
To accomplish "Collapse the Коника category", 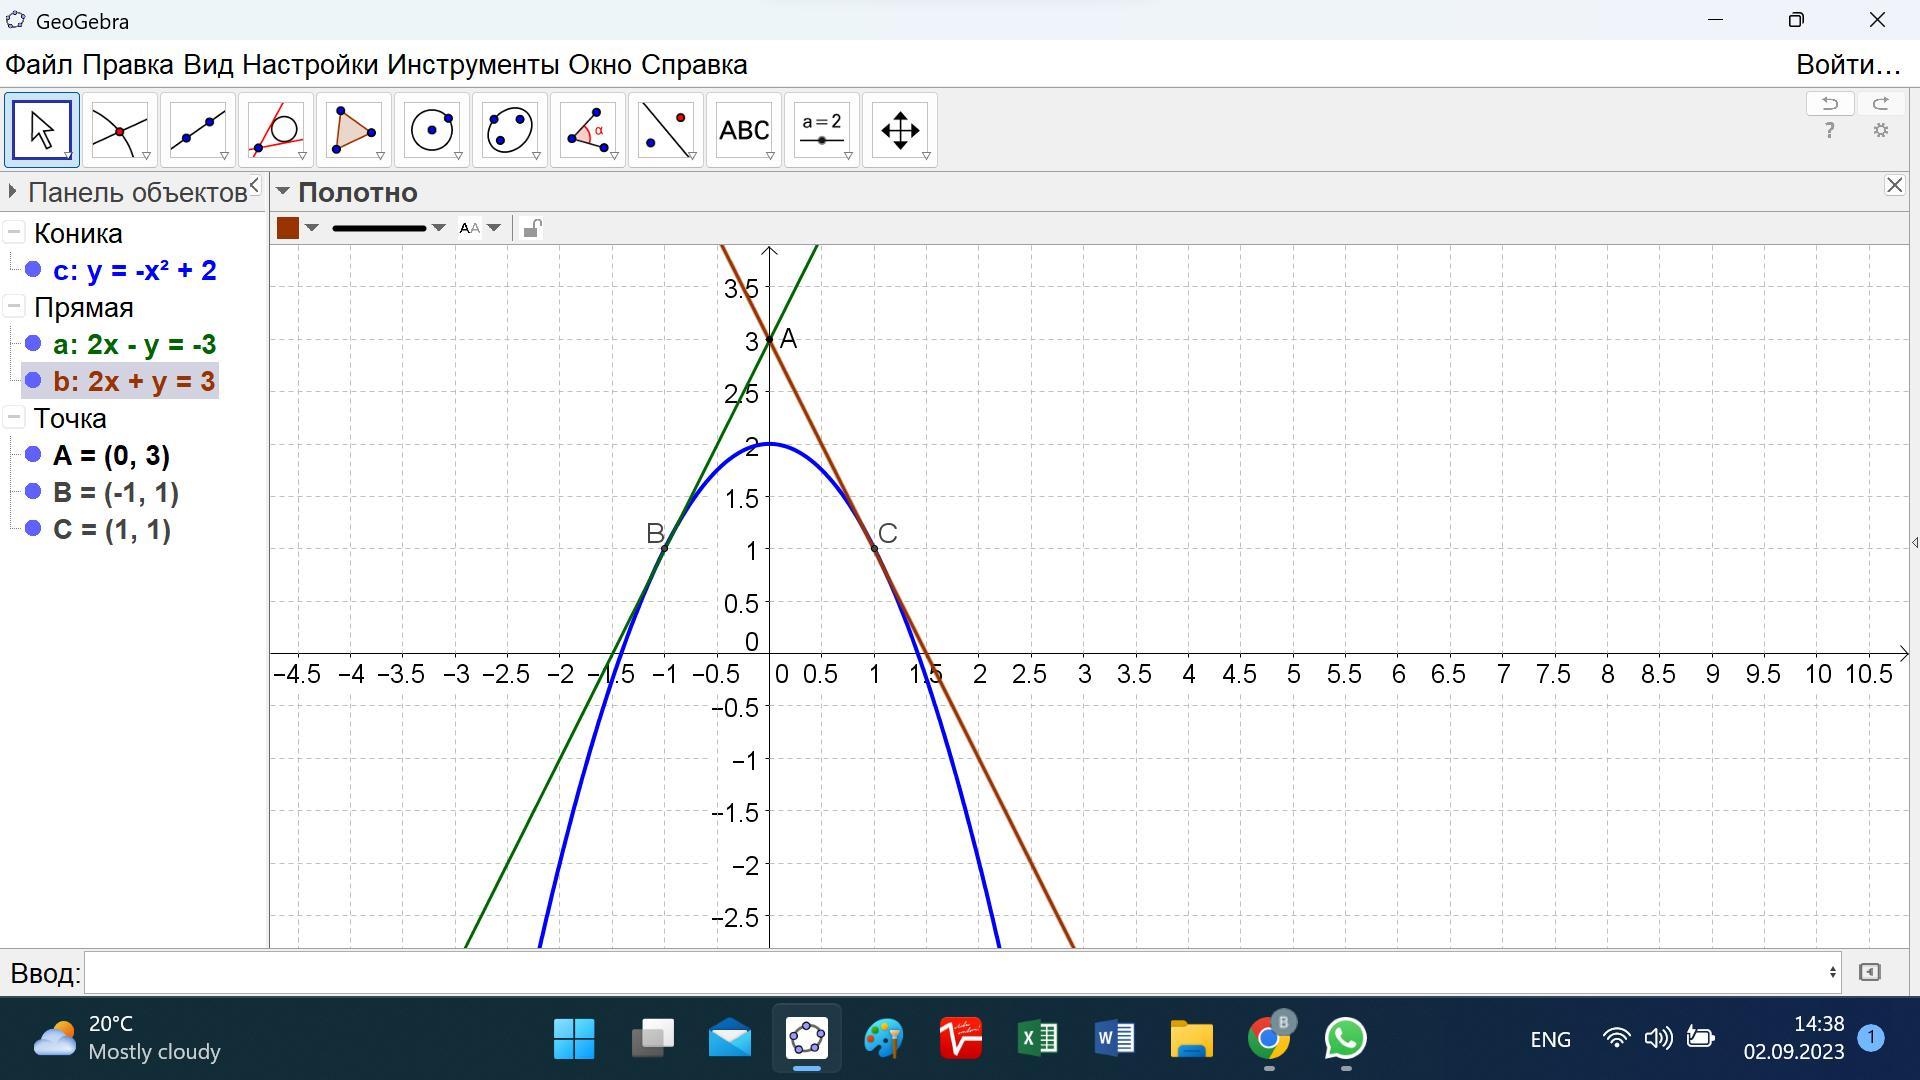I will click(x=14, y=233).
